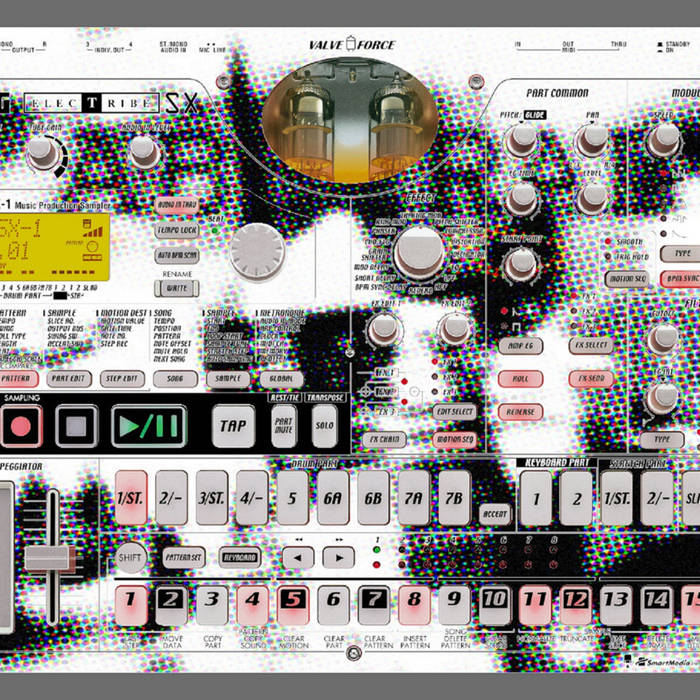Select drum part 6A pad
The width and height of the screenshot is (700, 700).
click(333, 498)
